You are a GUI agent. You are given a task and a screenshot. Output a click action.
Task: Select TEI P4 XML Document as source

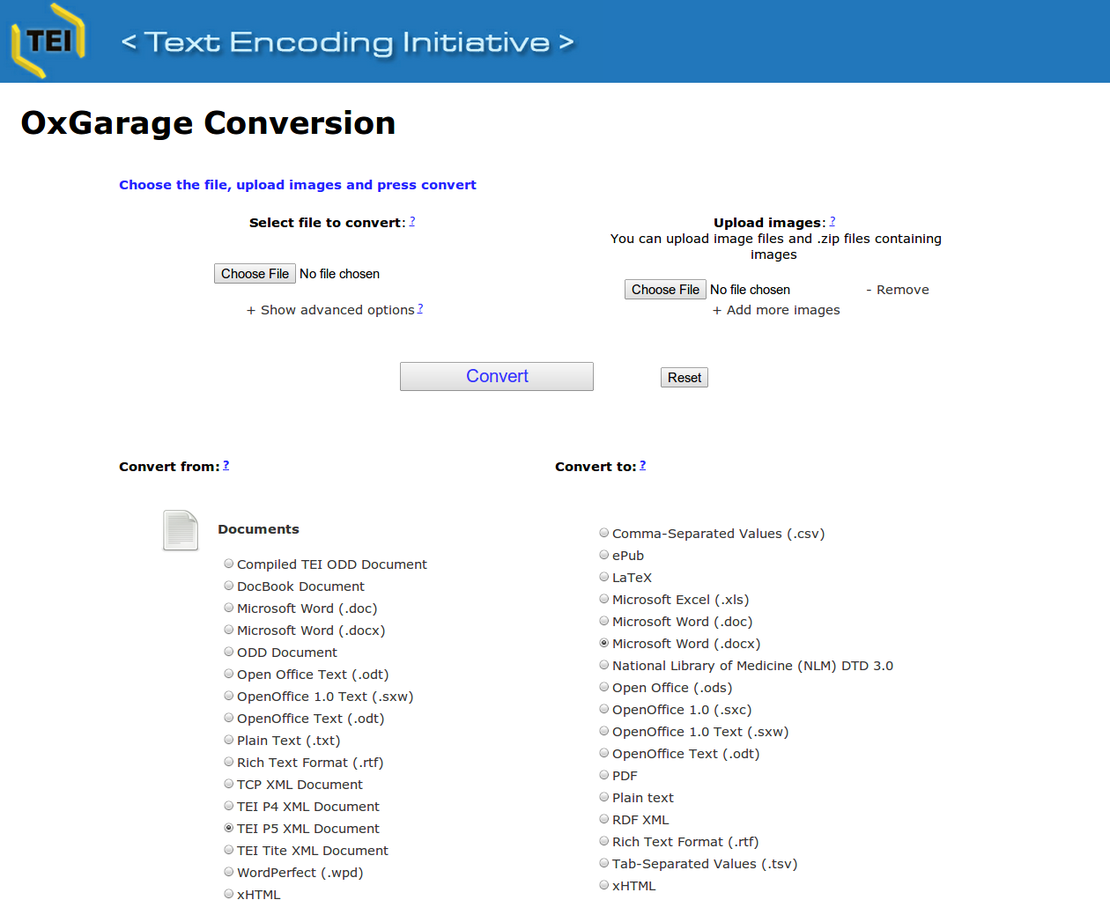229,806
